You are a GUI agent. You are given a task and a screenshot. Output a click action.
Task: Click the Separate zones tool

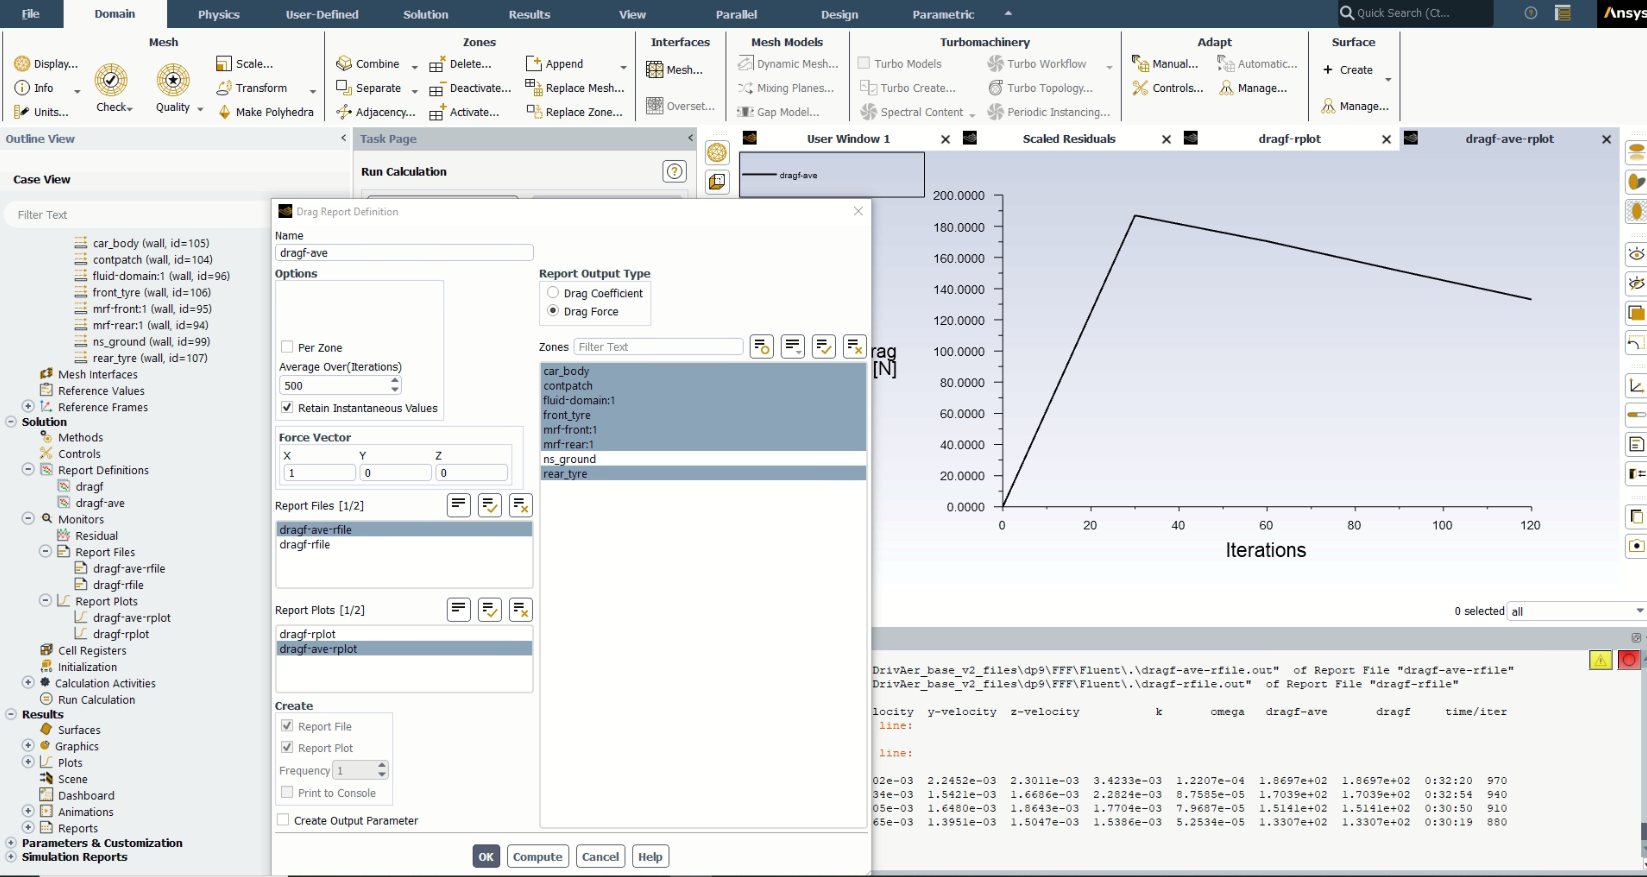369,88
